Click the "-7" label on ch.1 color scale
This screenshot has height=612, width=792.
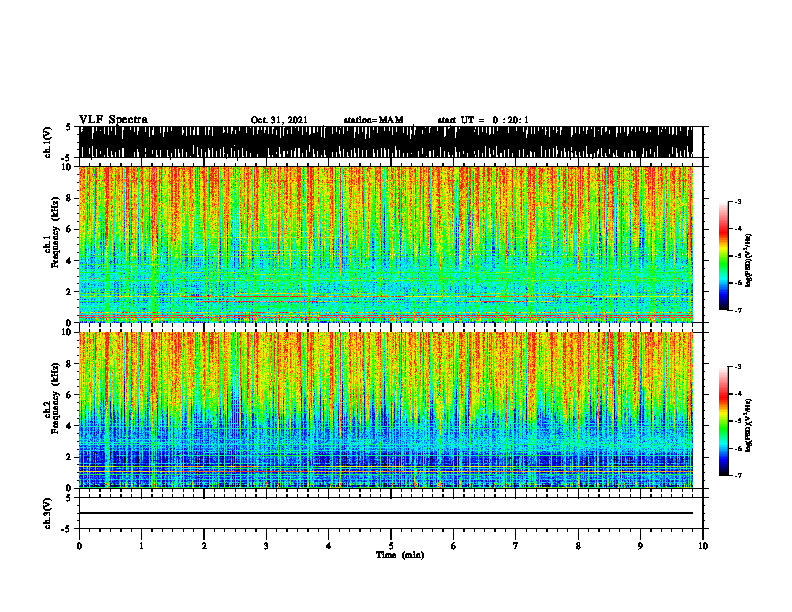(737, 310)
